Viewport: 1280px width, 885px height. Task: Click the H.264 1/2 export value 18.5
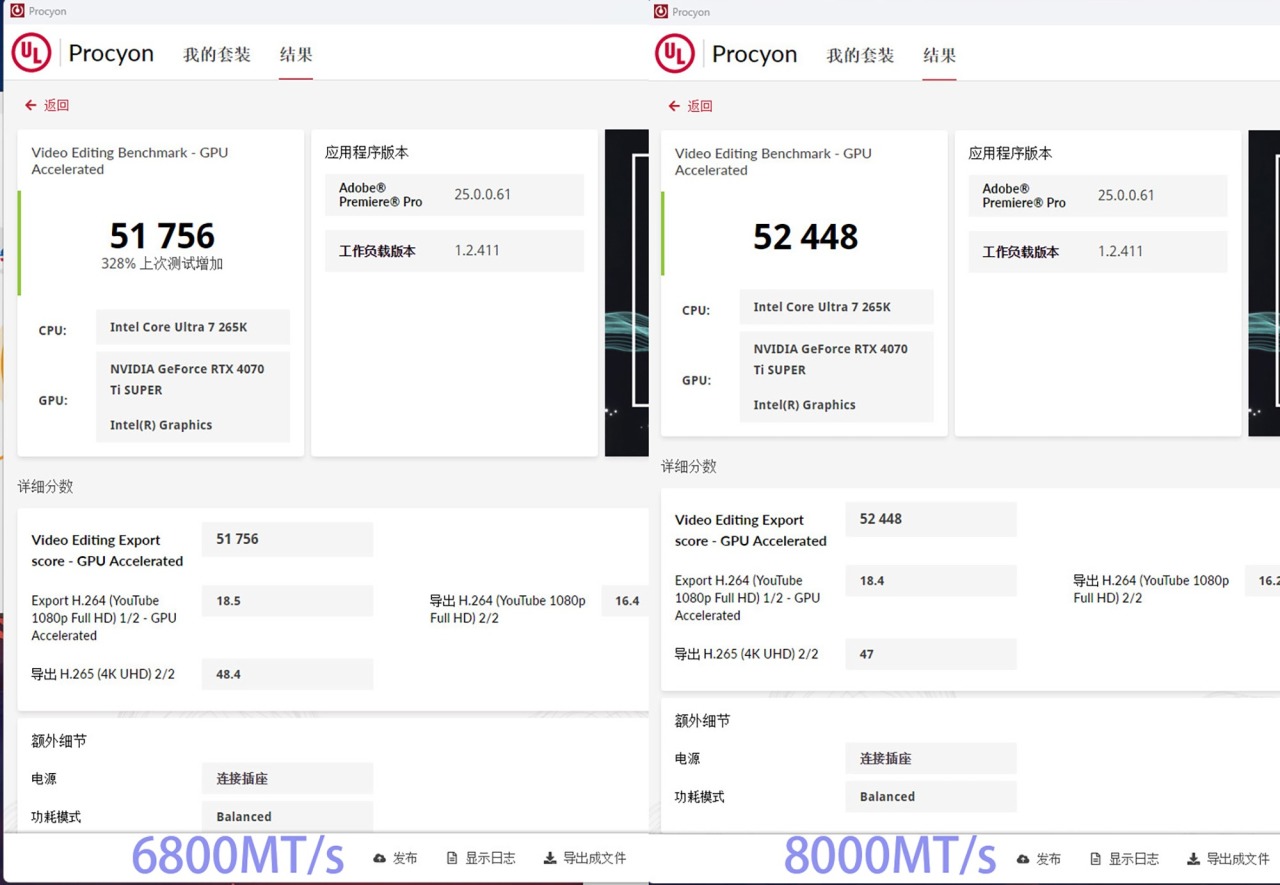(x=288, y=601)
